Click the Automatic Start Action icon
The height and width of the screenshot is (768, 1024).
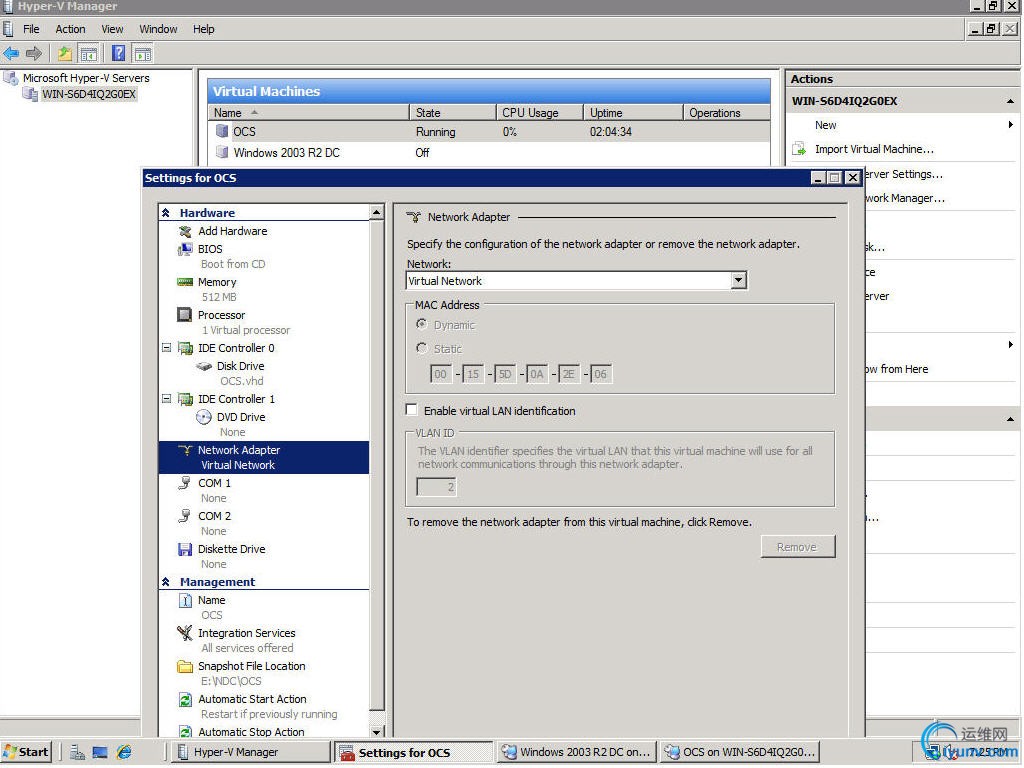(185, 699)
